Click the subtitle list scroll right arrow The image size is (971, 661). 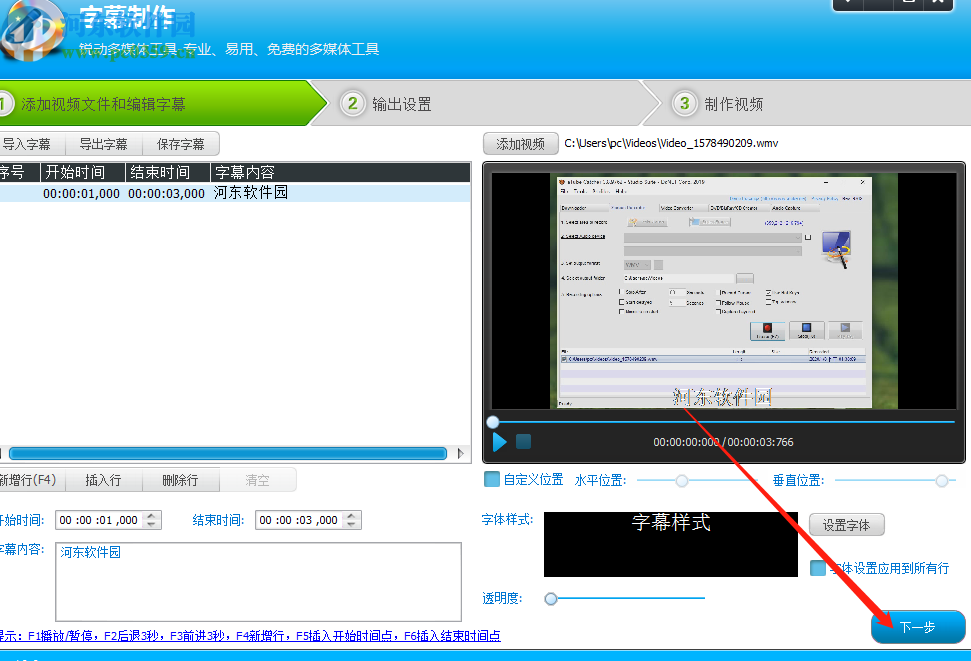(461, 453)
